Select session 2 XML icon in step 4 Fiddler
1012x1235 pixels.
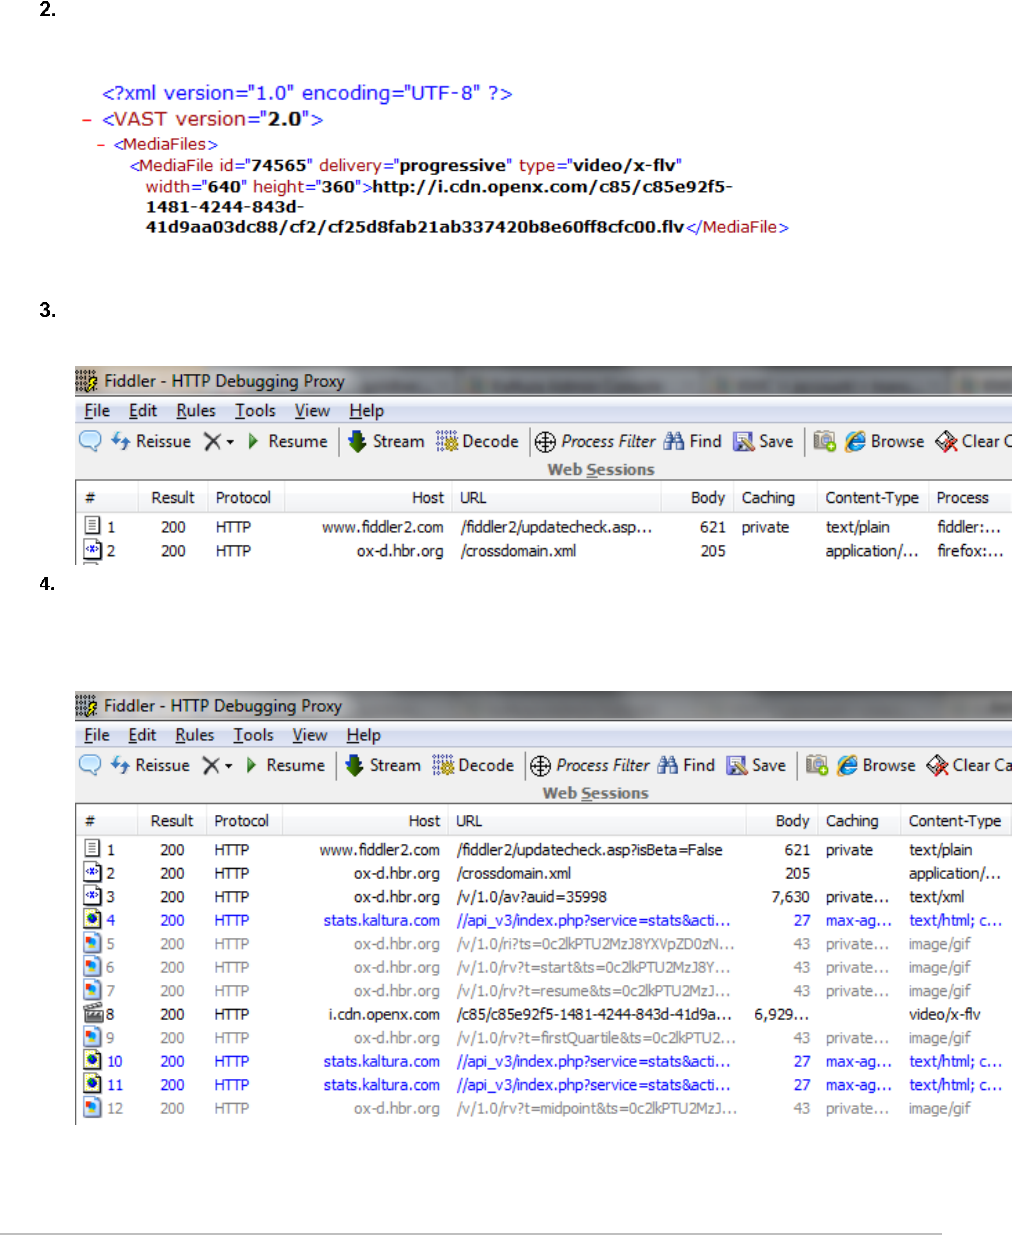pos(92,873)
